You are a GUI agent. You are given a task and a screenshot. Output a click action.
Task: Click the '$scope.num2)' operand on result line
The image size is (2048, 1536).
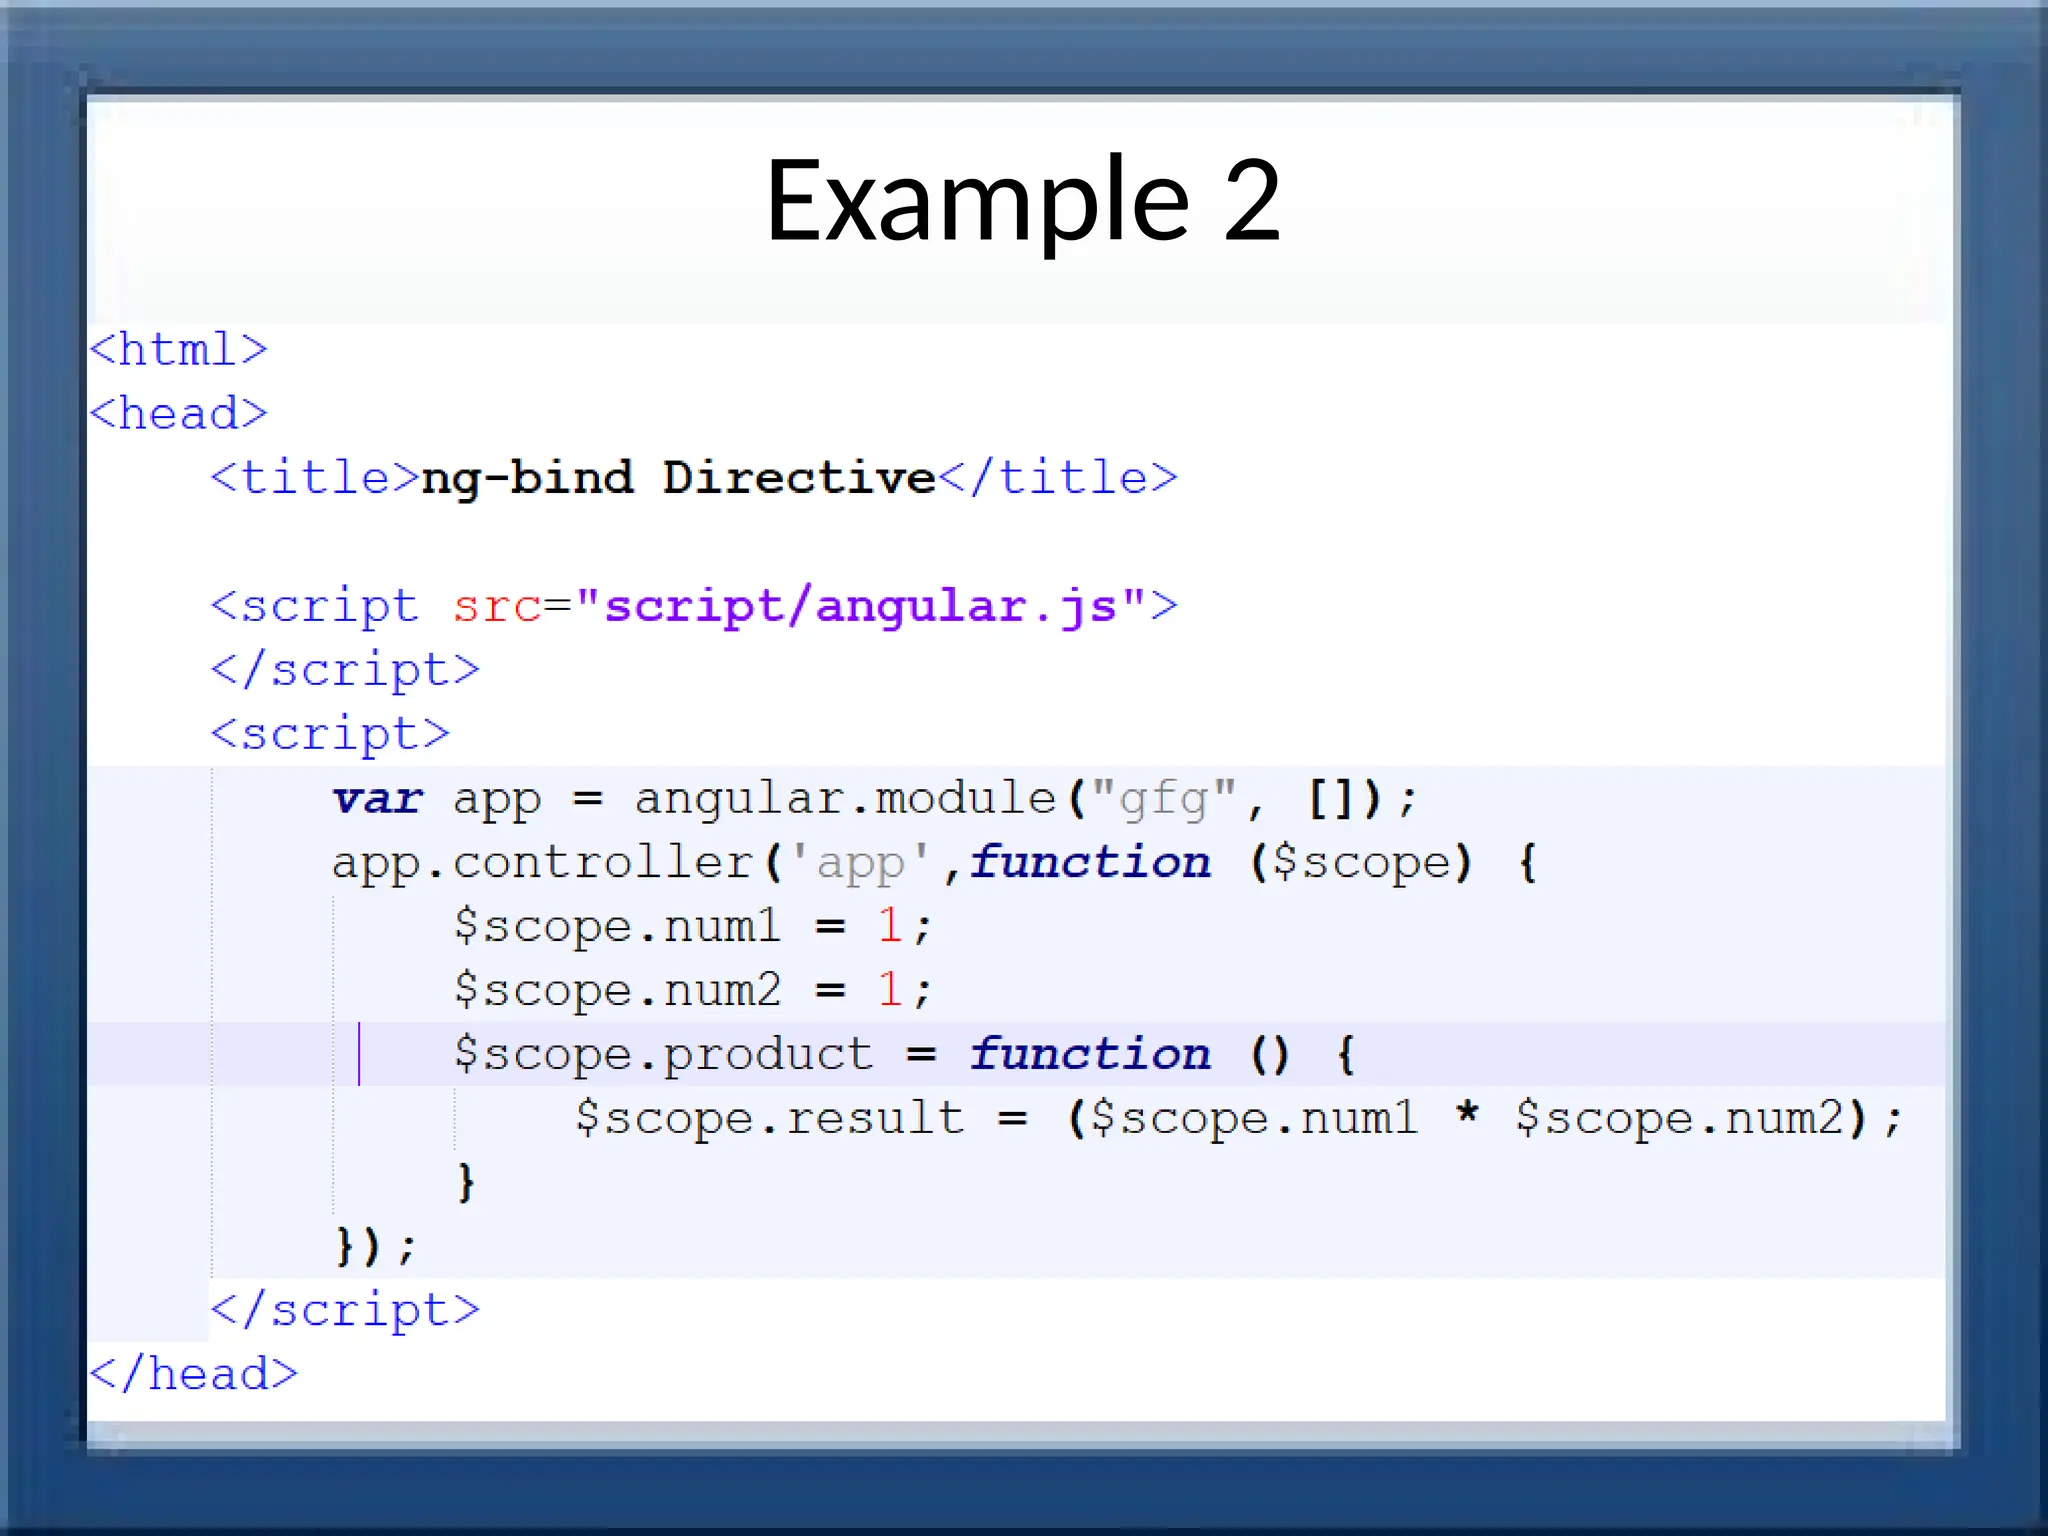coord(1692,1118)
